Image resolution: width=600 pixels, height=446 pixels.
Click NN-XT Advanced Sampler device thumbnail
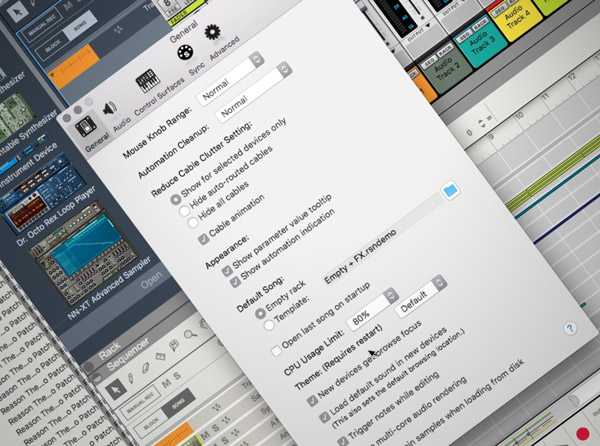(x=84, y=253)
